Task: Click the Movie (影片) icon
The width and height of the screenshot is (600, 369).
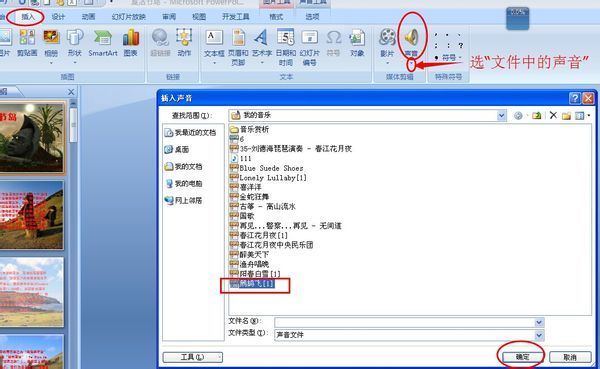Action: [387, 38]
